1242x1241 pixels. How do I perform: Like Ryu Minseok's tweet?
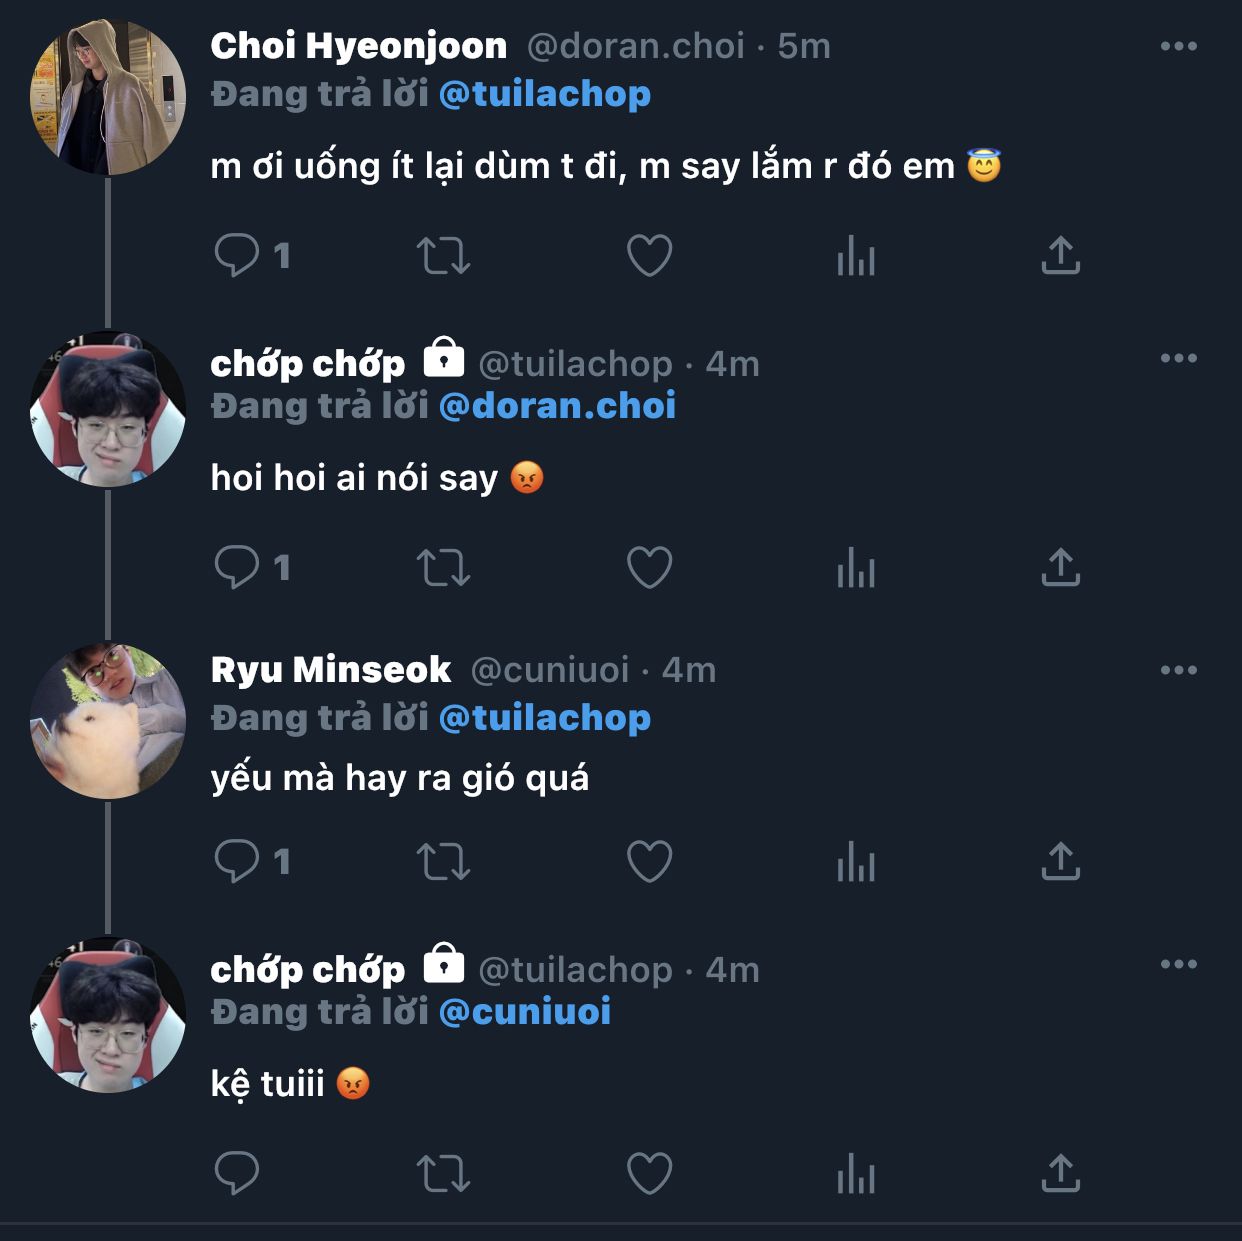pos(649,861)
